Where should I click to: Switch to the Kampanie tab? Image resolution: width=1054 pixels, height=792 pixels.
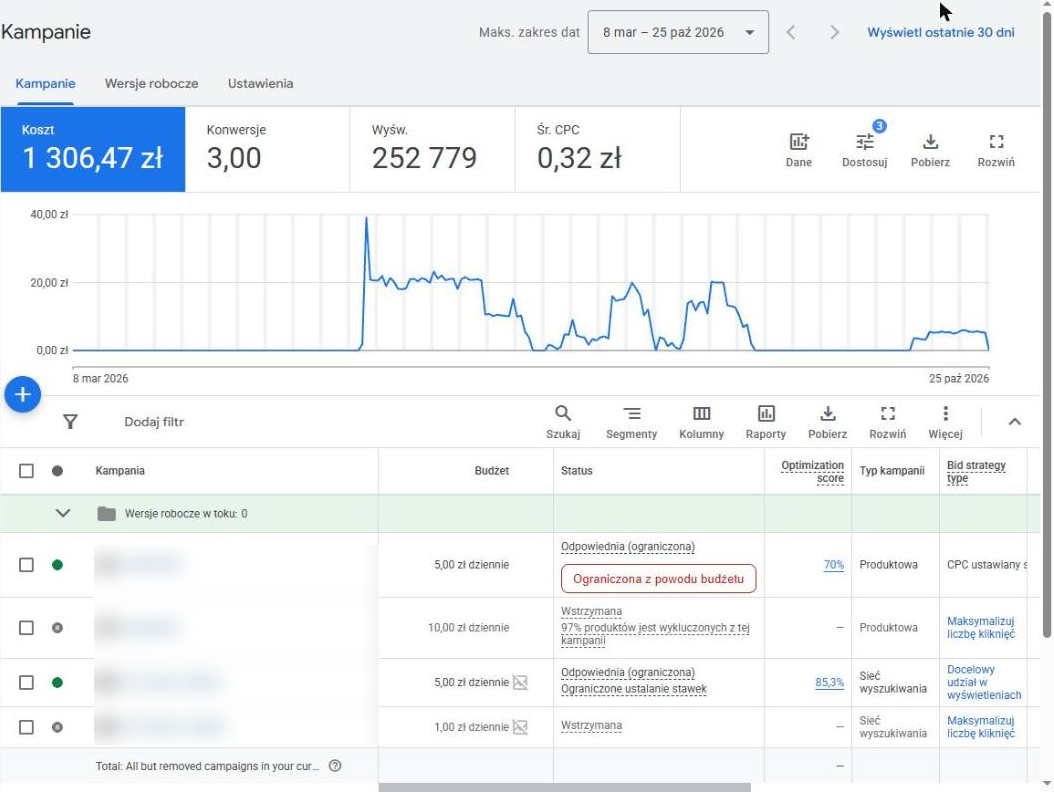click(45, 84)
